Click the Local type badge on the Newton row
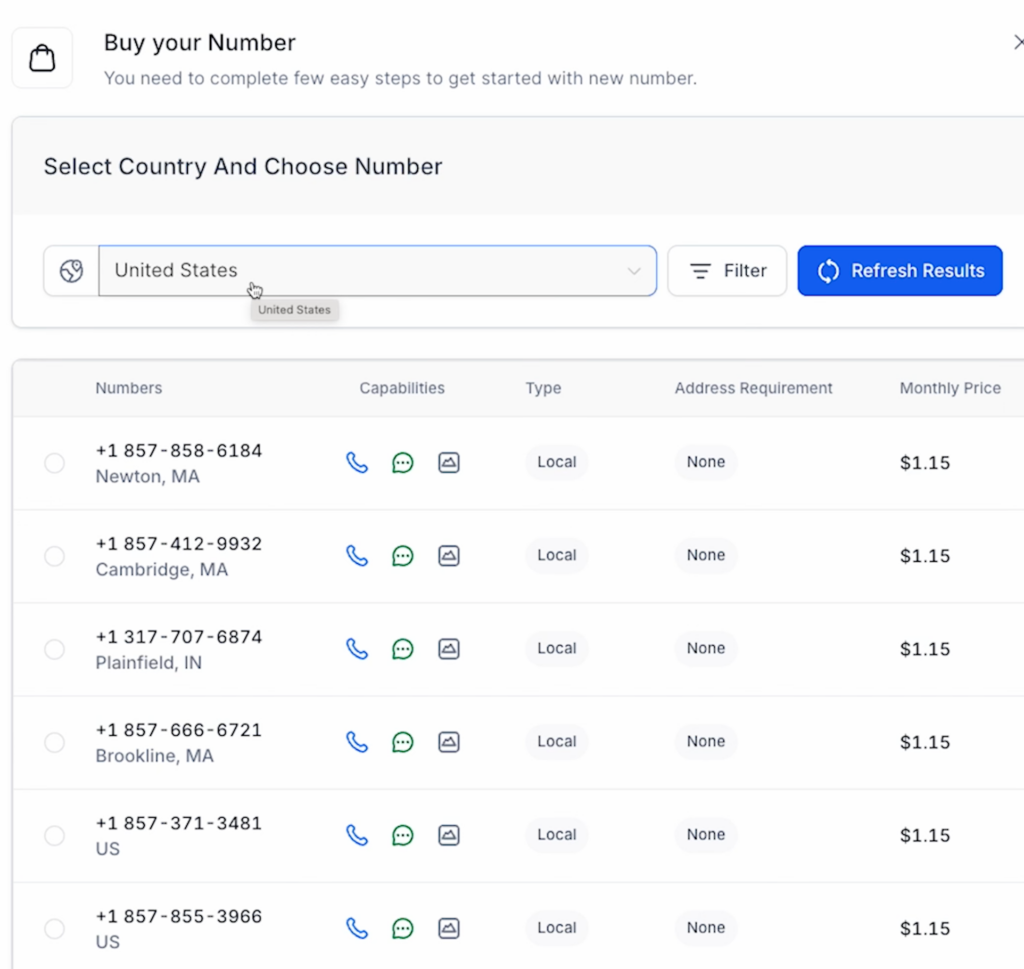 point(556,462)
